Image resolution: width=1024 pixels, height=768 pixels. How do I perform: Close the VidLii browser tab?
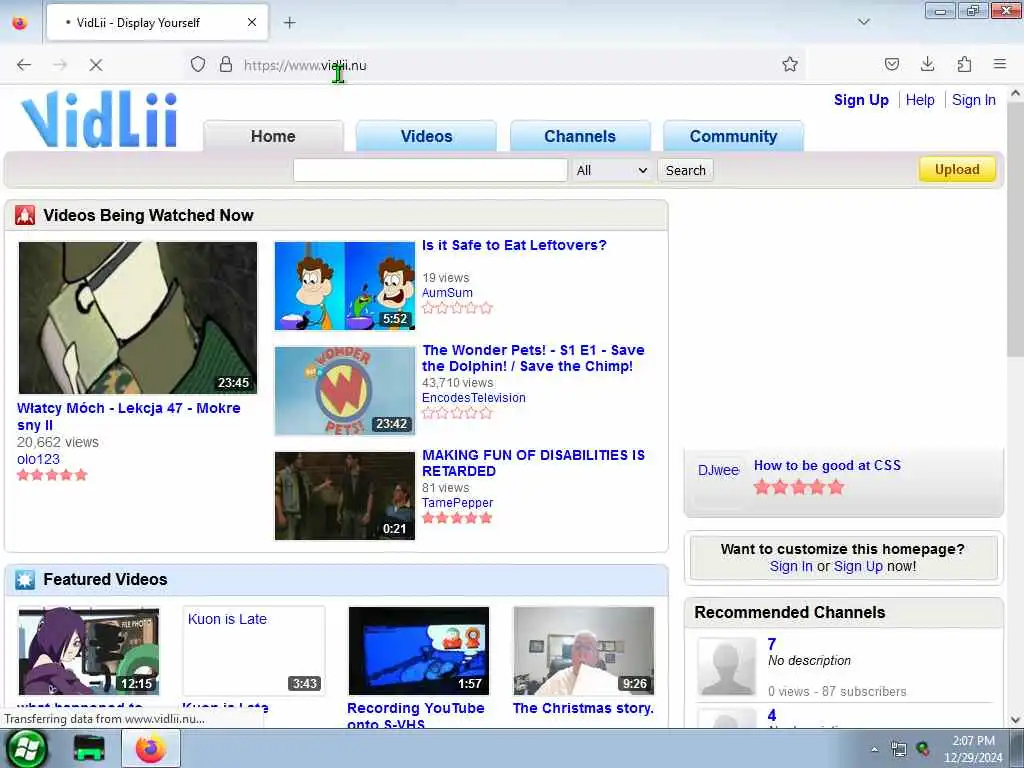point(251,23)
